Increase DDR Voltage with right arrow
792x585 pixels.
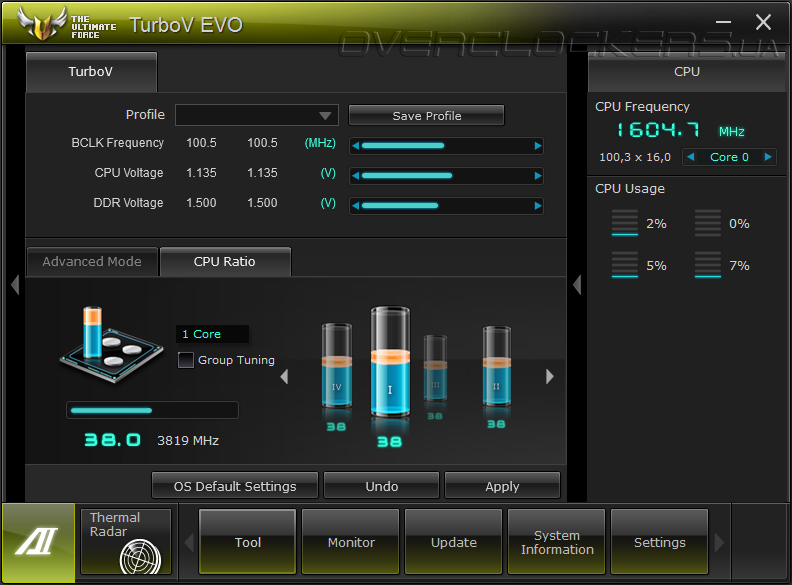(x=538, y=206)
